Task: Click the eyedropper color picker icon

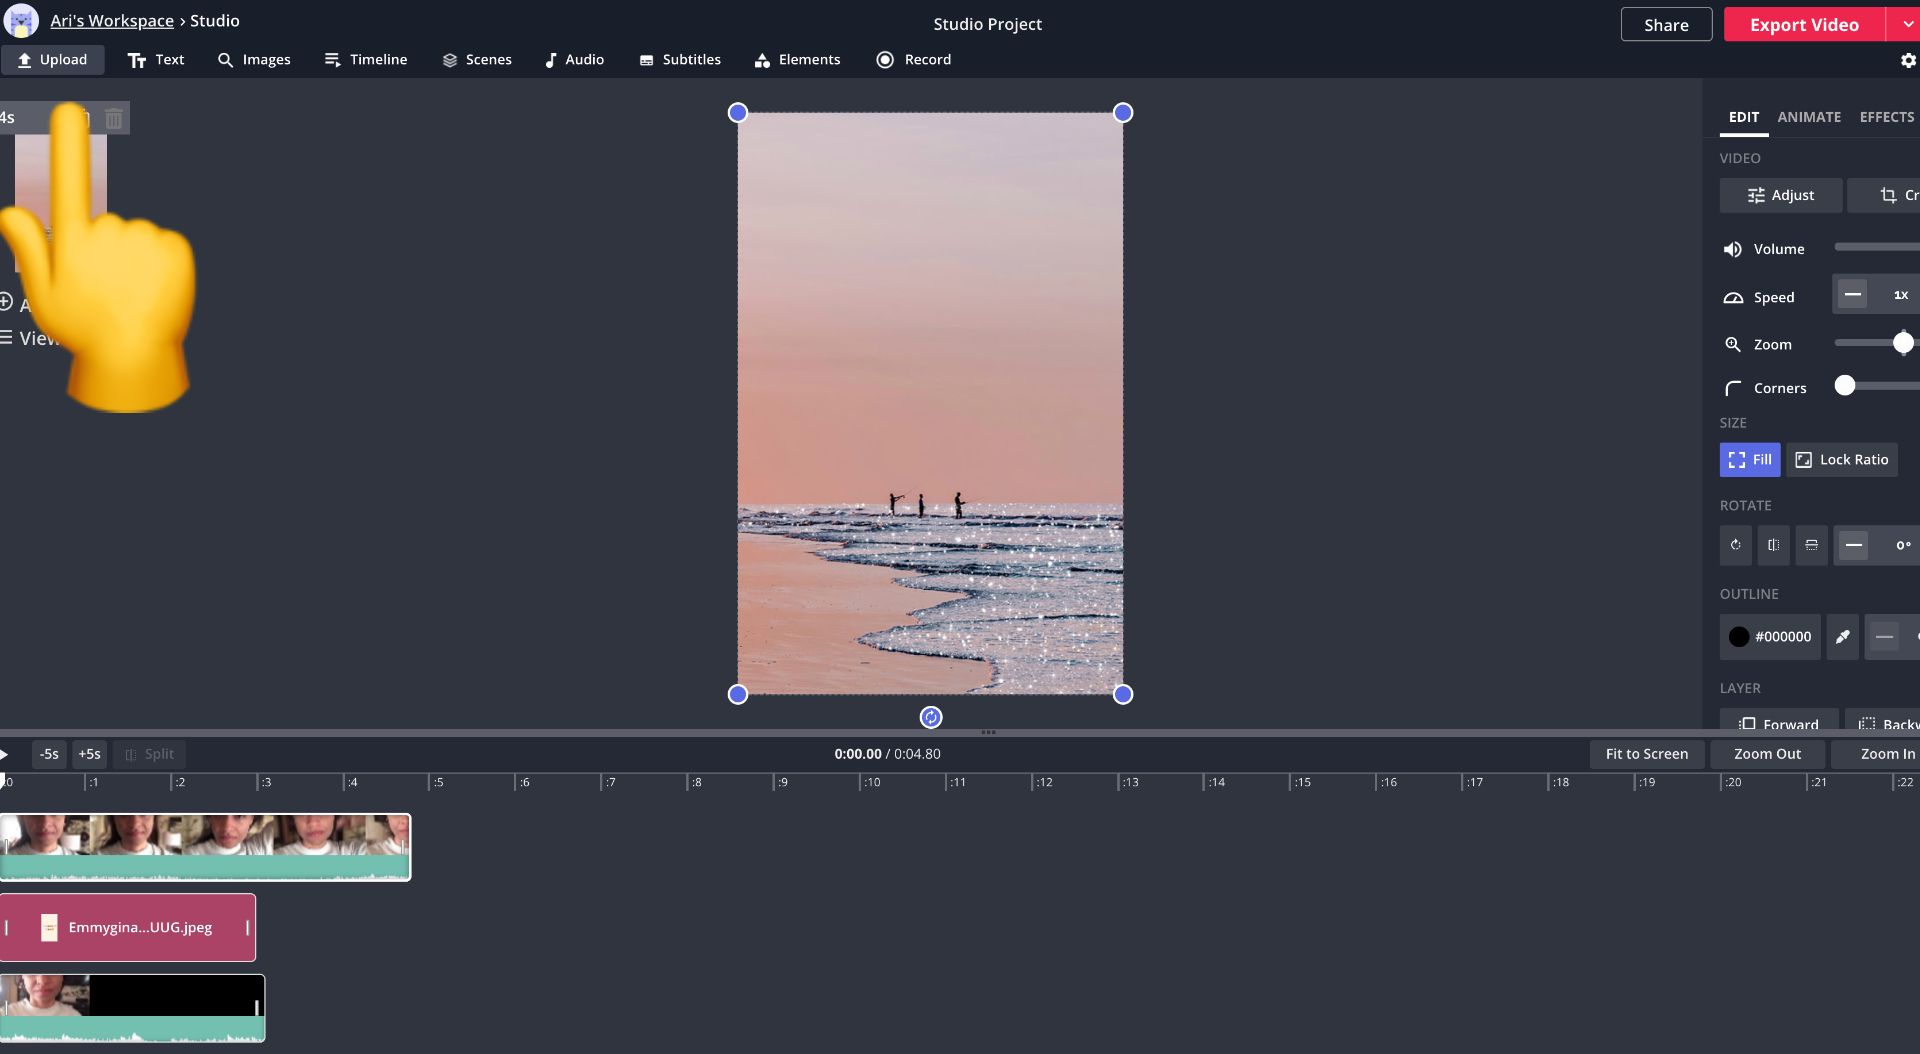Action: click(1842, 637)
